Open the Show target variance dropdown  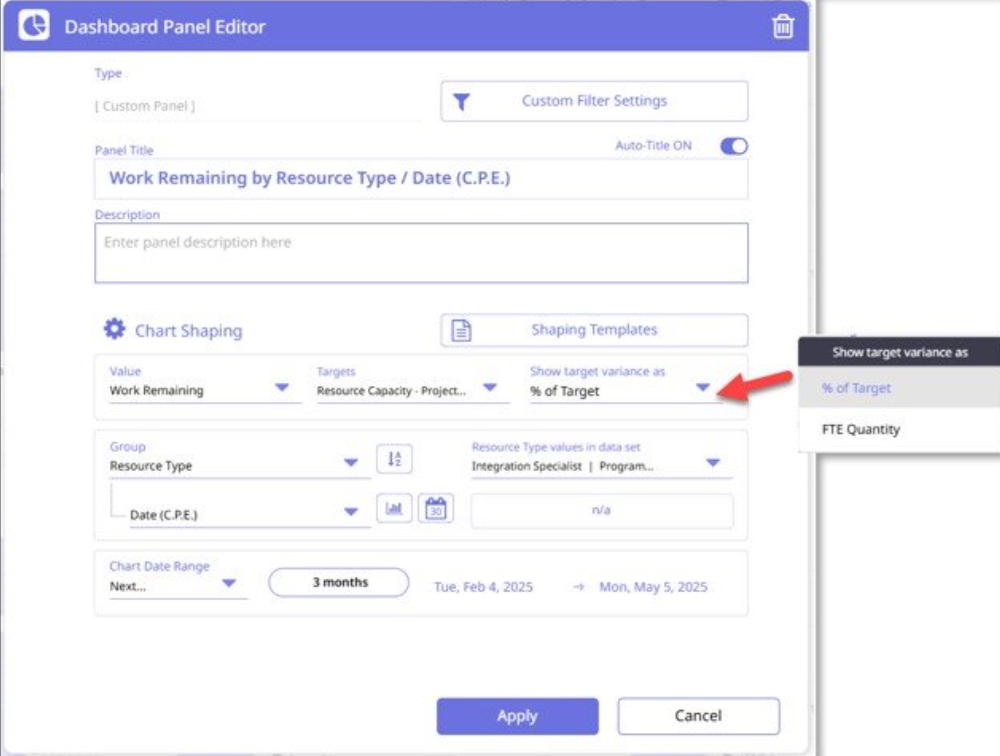(703, 388)
